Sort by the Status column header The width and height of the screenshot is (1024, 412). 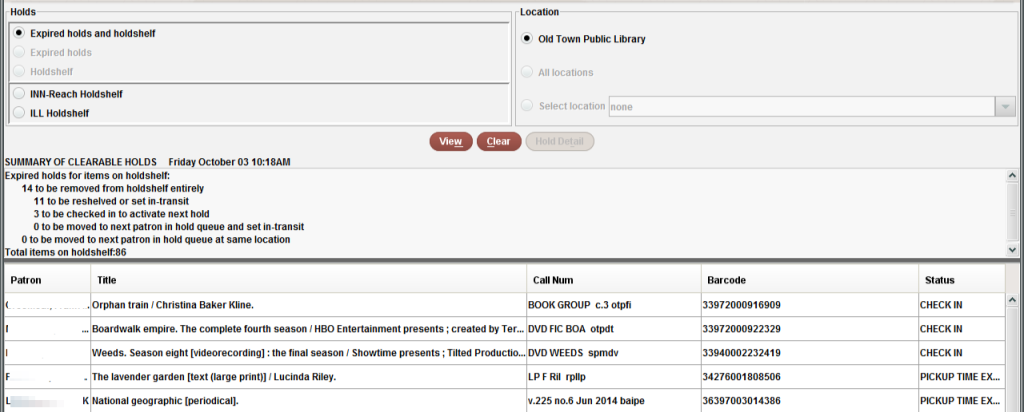point(960,281)
